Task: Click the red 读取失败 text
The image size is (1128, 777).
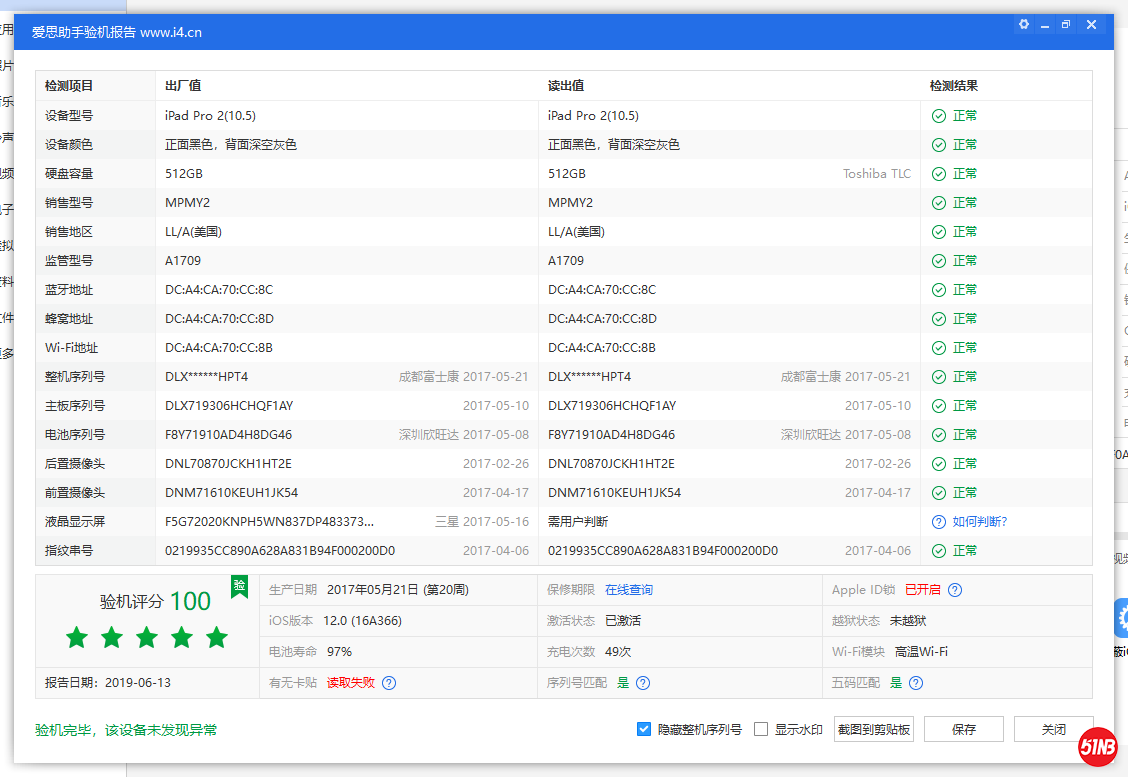Action: [350, 683]
